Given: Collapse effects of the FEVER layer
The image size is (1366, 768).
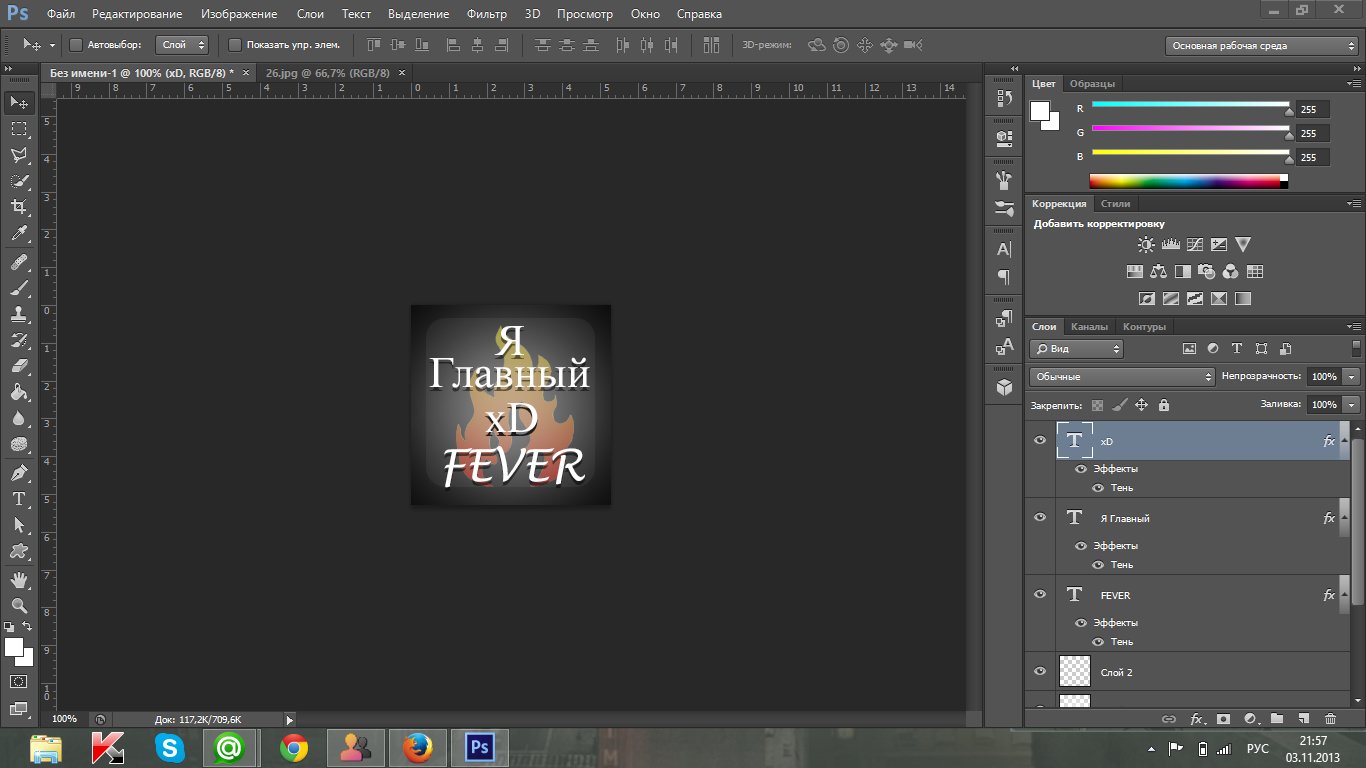Looking at the screenshot, I should click(x=1343, y=594).
